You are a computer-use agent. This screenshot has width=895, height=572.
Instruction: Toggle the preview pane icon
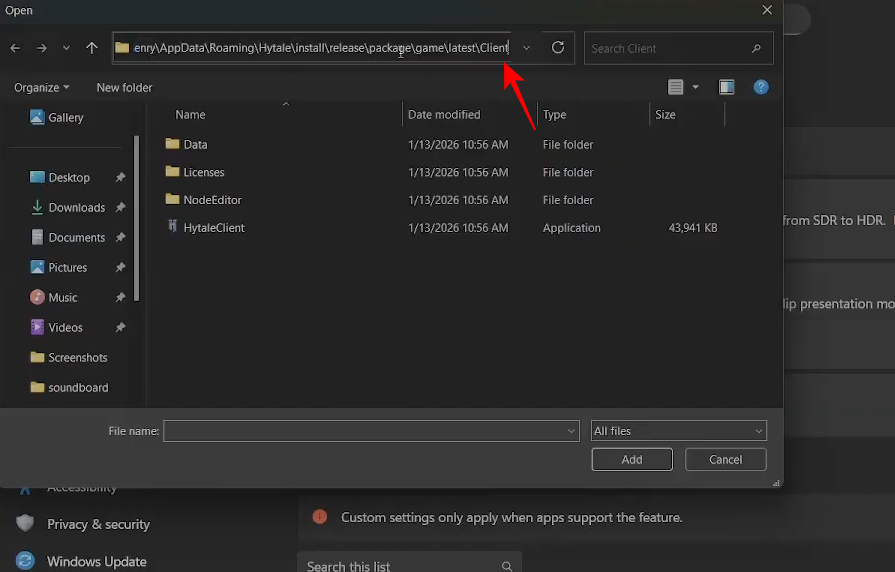[727, 88]
